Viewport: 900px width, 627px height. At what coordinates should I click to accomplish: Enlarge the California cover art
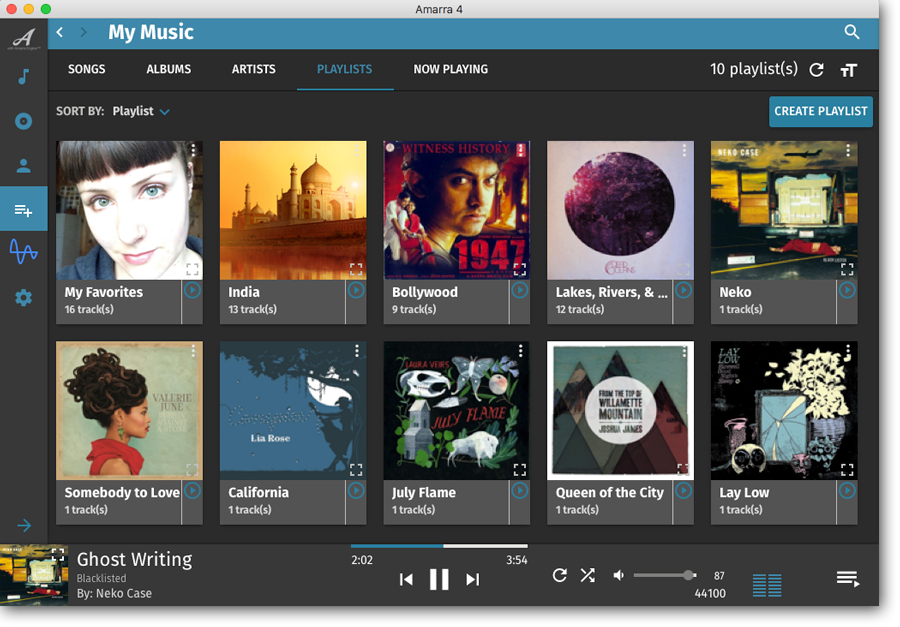click(x=356, y=470)
